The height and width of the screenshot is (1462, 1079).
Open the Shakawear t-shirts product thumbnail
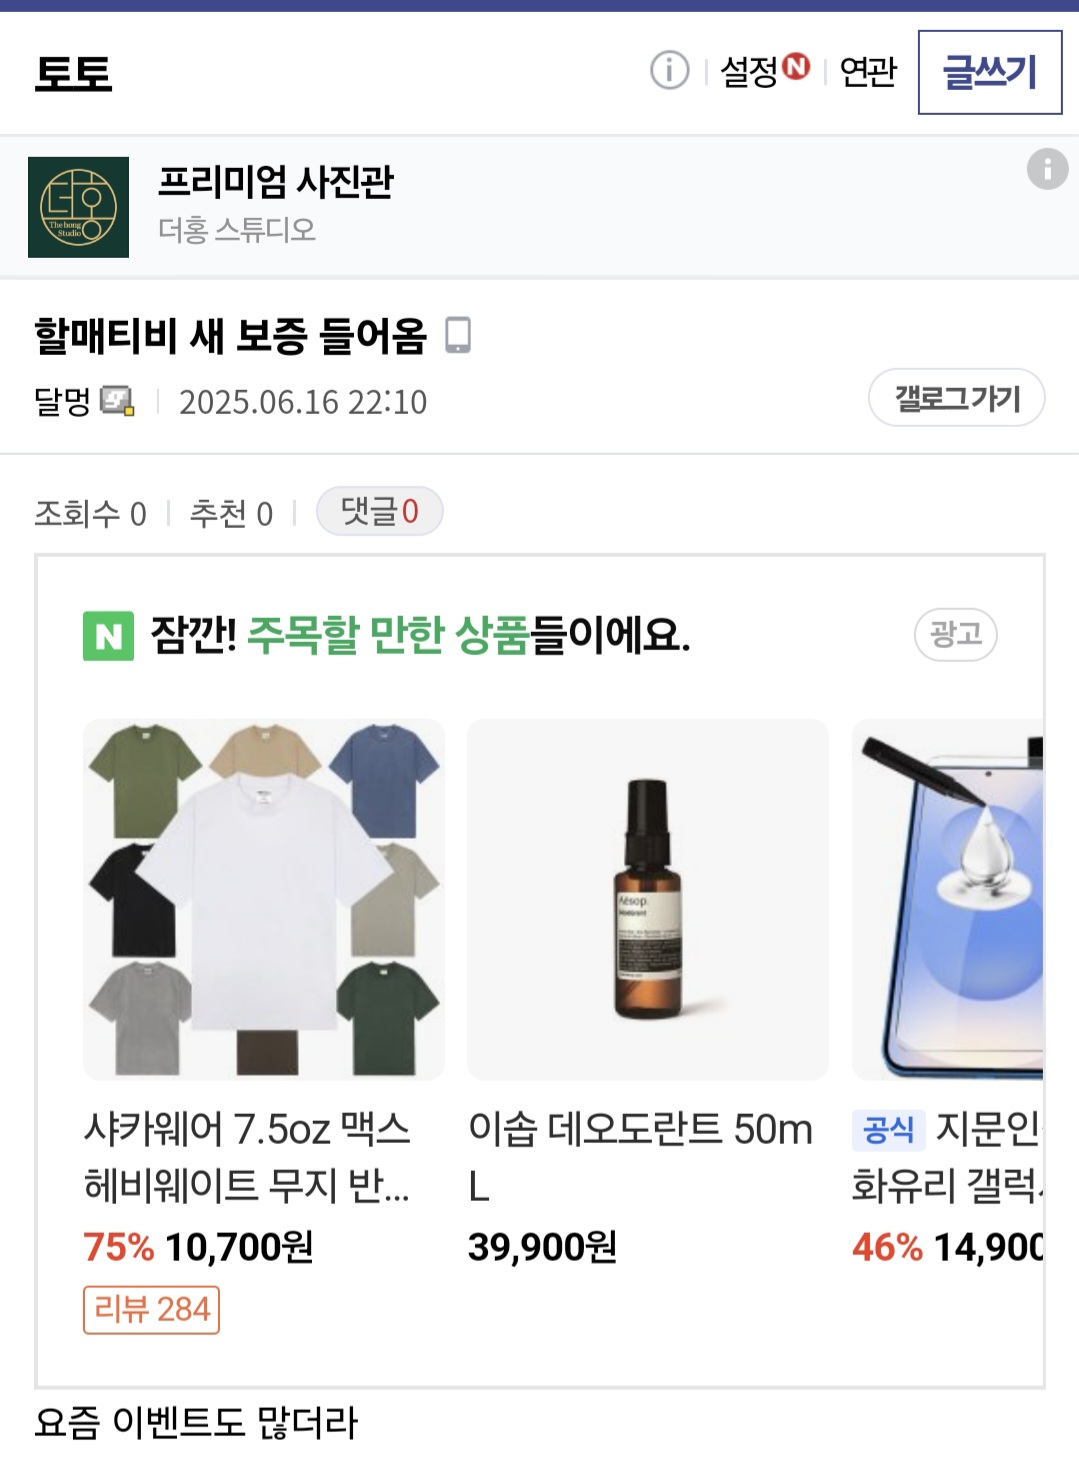(264, 899)
